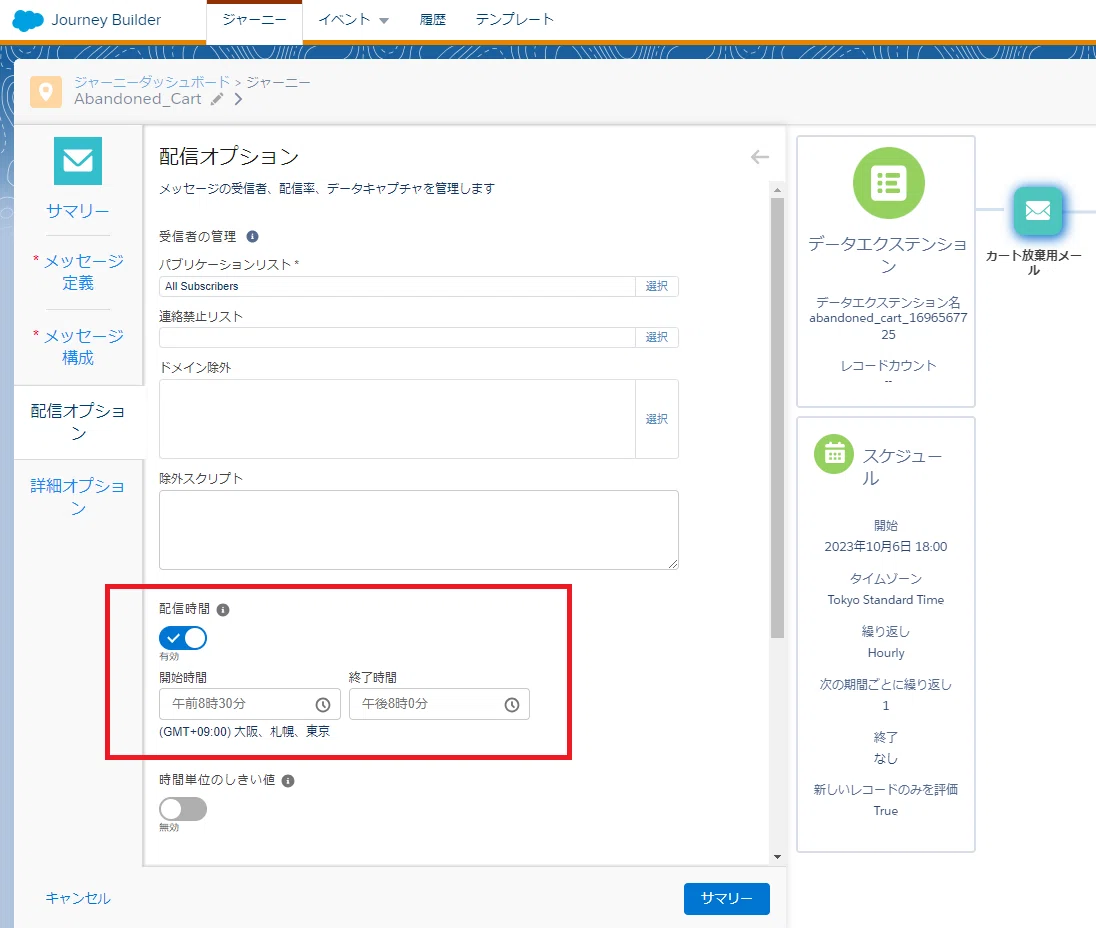The height and width of the screenshot is (928, 1096).
Task: Open the 履歴 tab
Action: (433, 20)
